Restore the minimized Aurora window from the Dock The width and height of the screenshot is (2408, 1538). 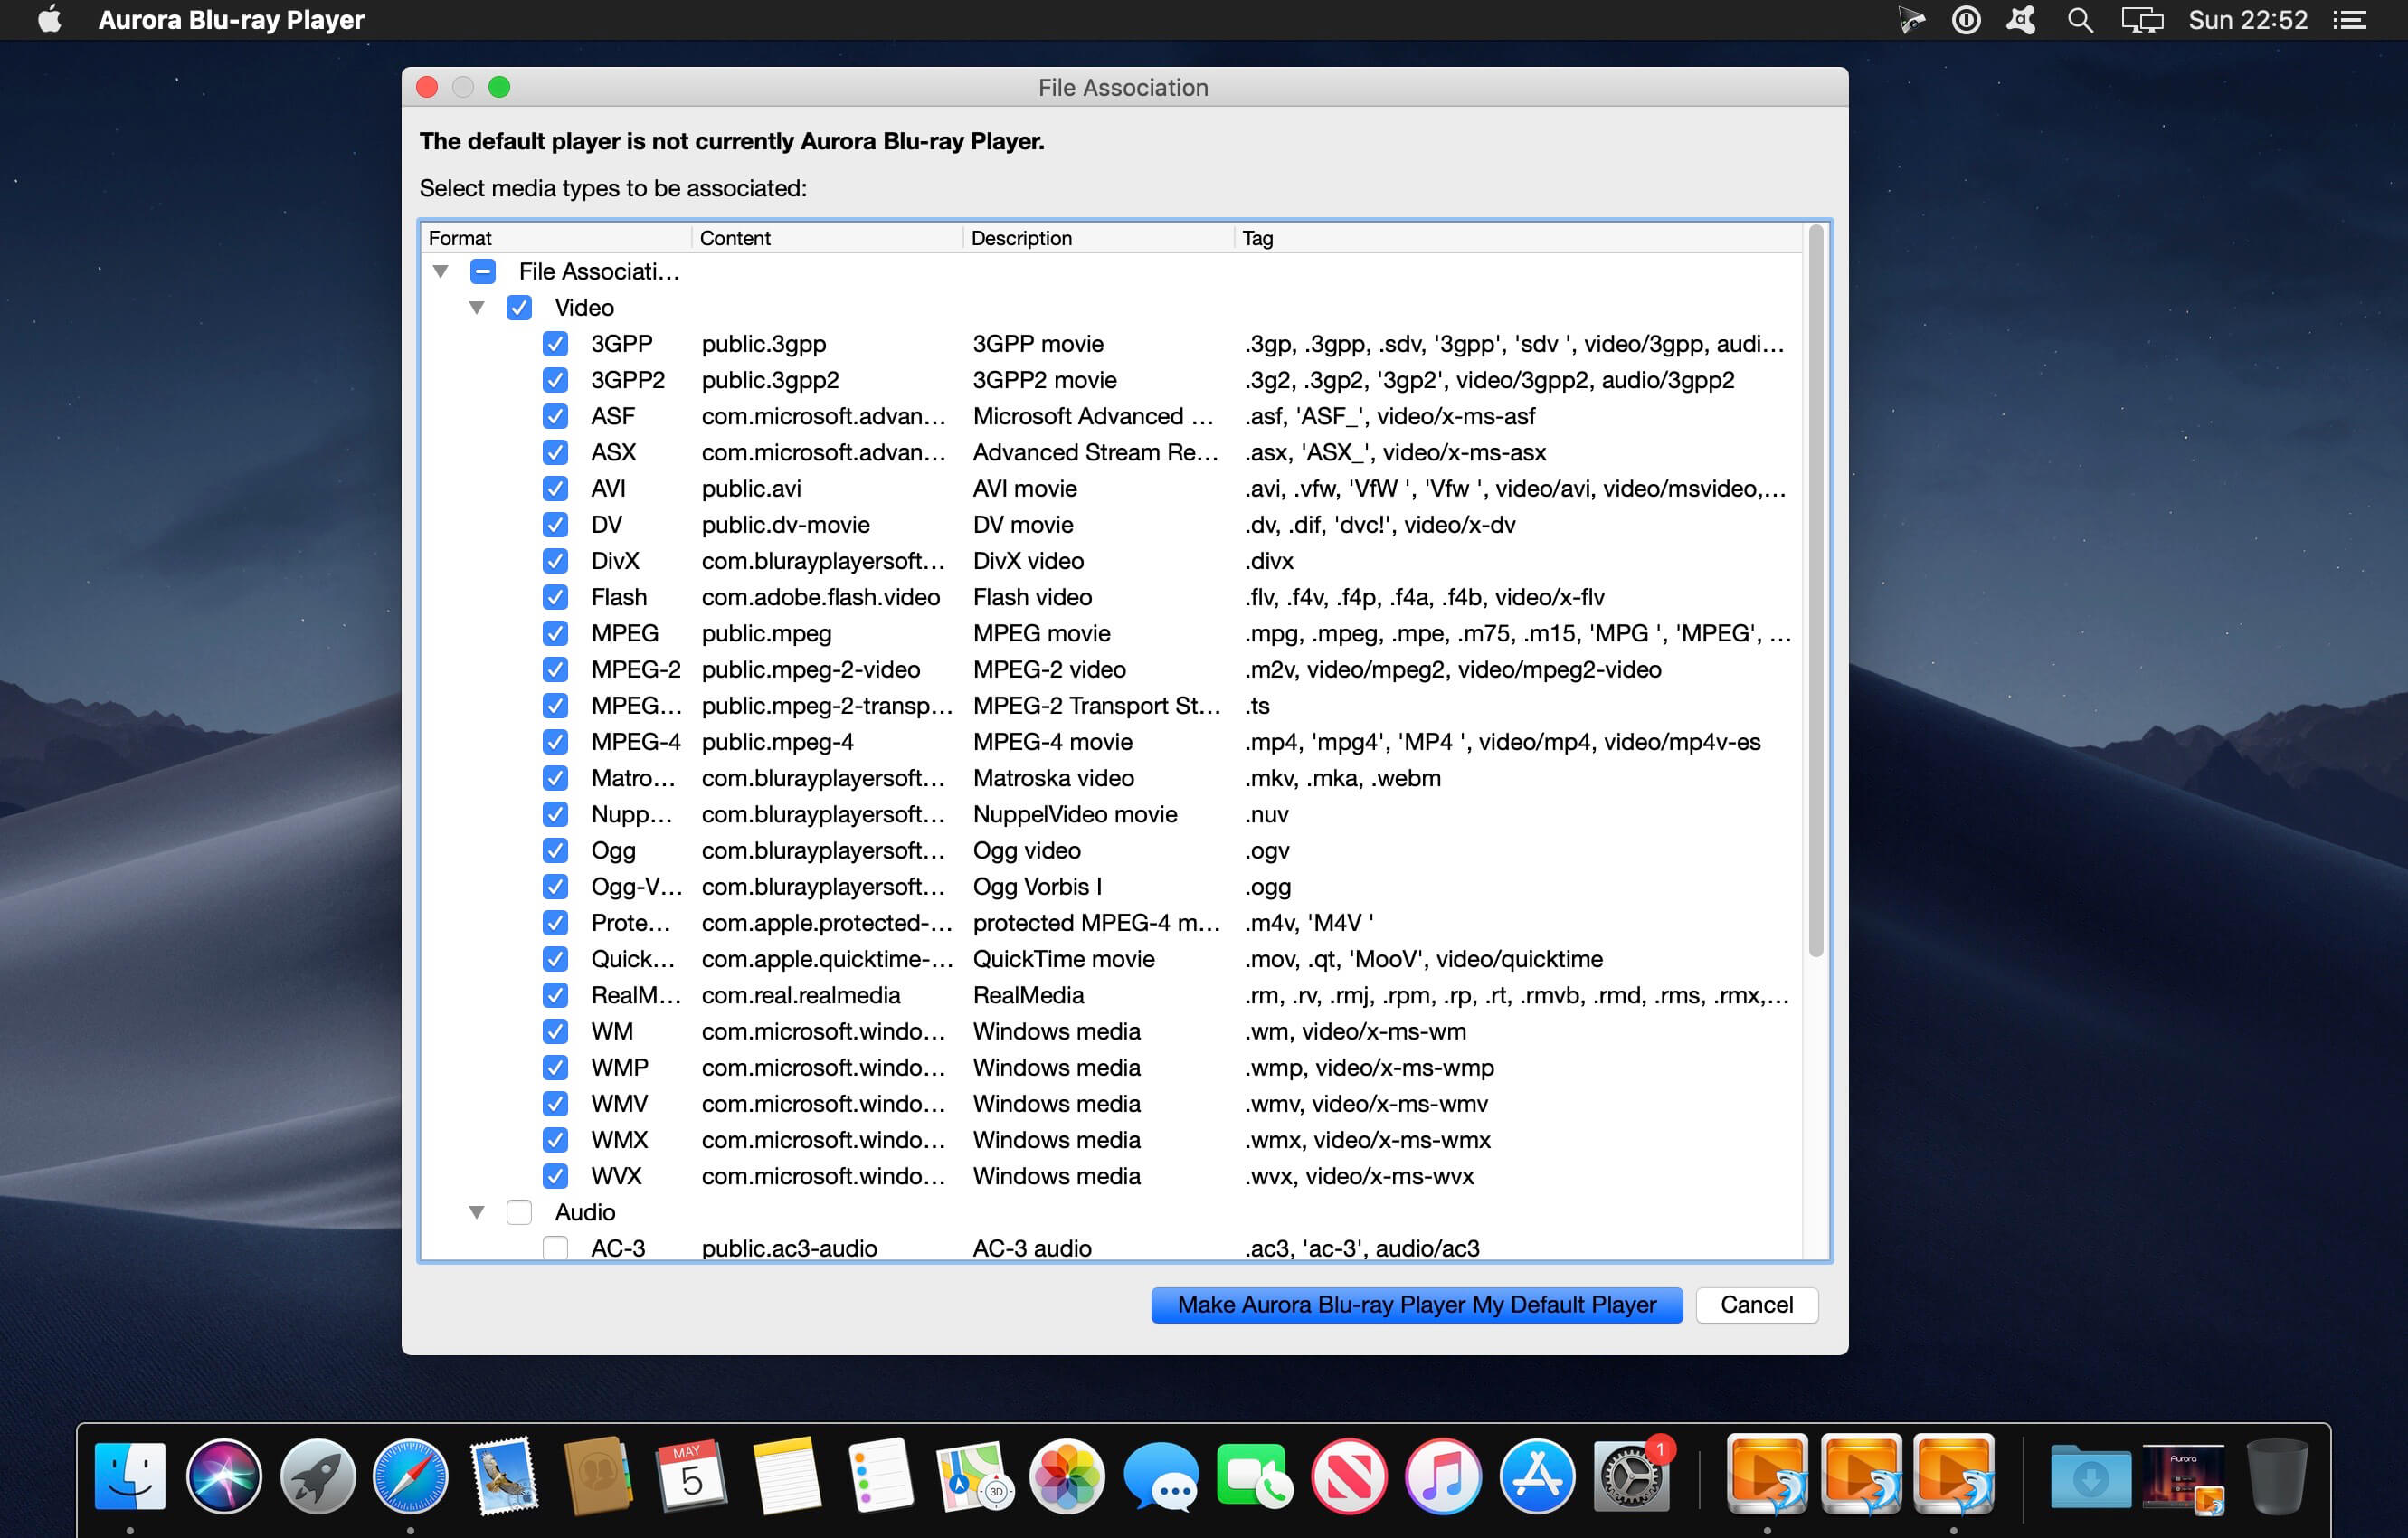pos(2183,1477)
